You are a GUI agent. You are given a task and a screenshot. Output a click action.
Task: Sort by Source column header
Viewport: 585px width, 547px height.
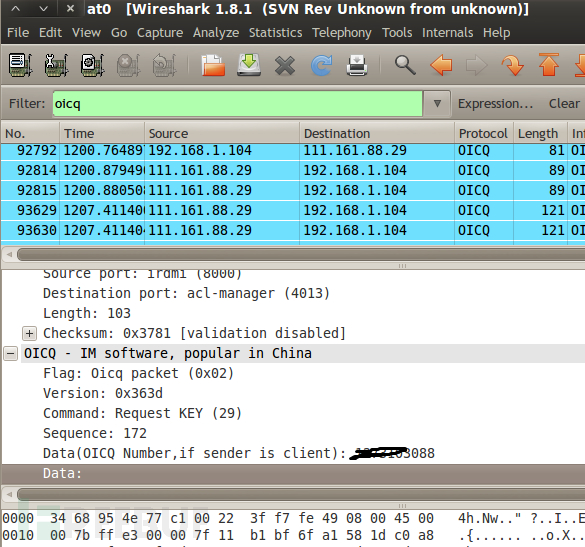point(222,133)
